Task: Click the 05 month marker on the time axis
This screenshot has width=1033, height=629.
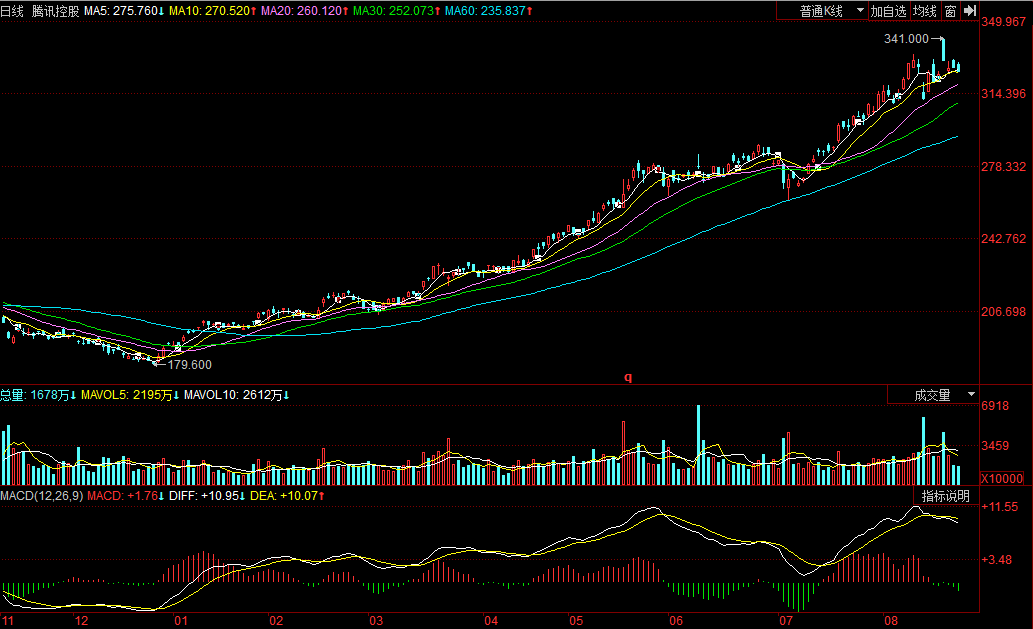Action: point(576,620)
